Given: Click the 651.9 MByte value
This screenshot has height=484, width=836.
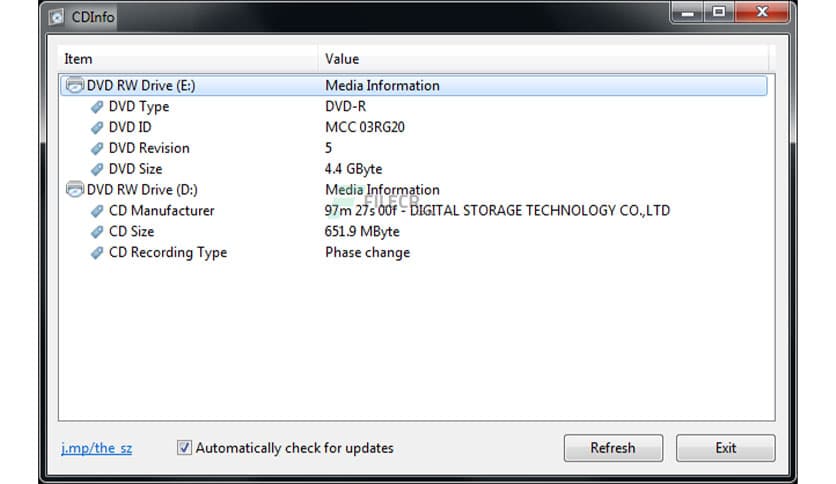Looking at the screenshot, I should tap(362, 231).
